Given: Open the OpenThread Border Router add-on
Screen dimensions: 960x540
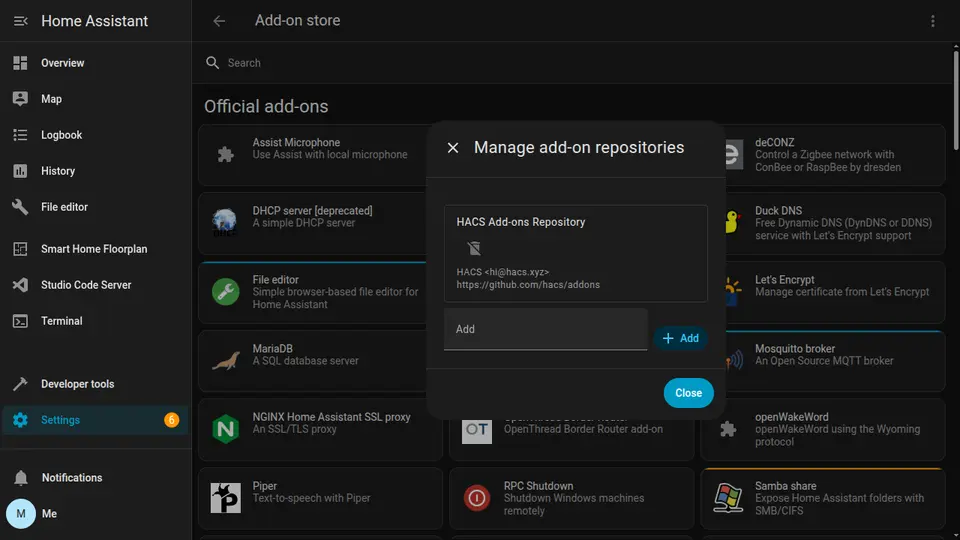Looking at the screenshot, I should (572, 440).
